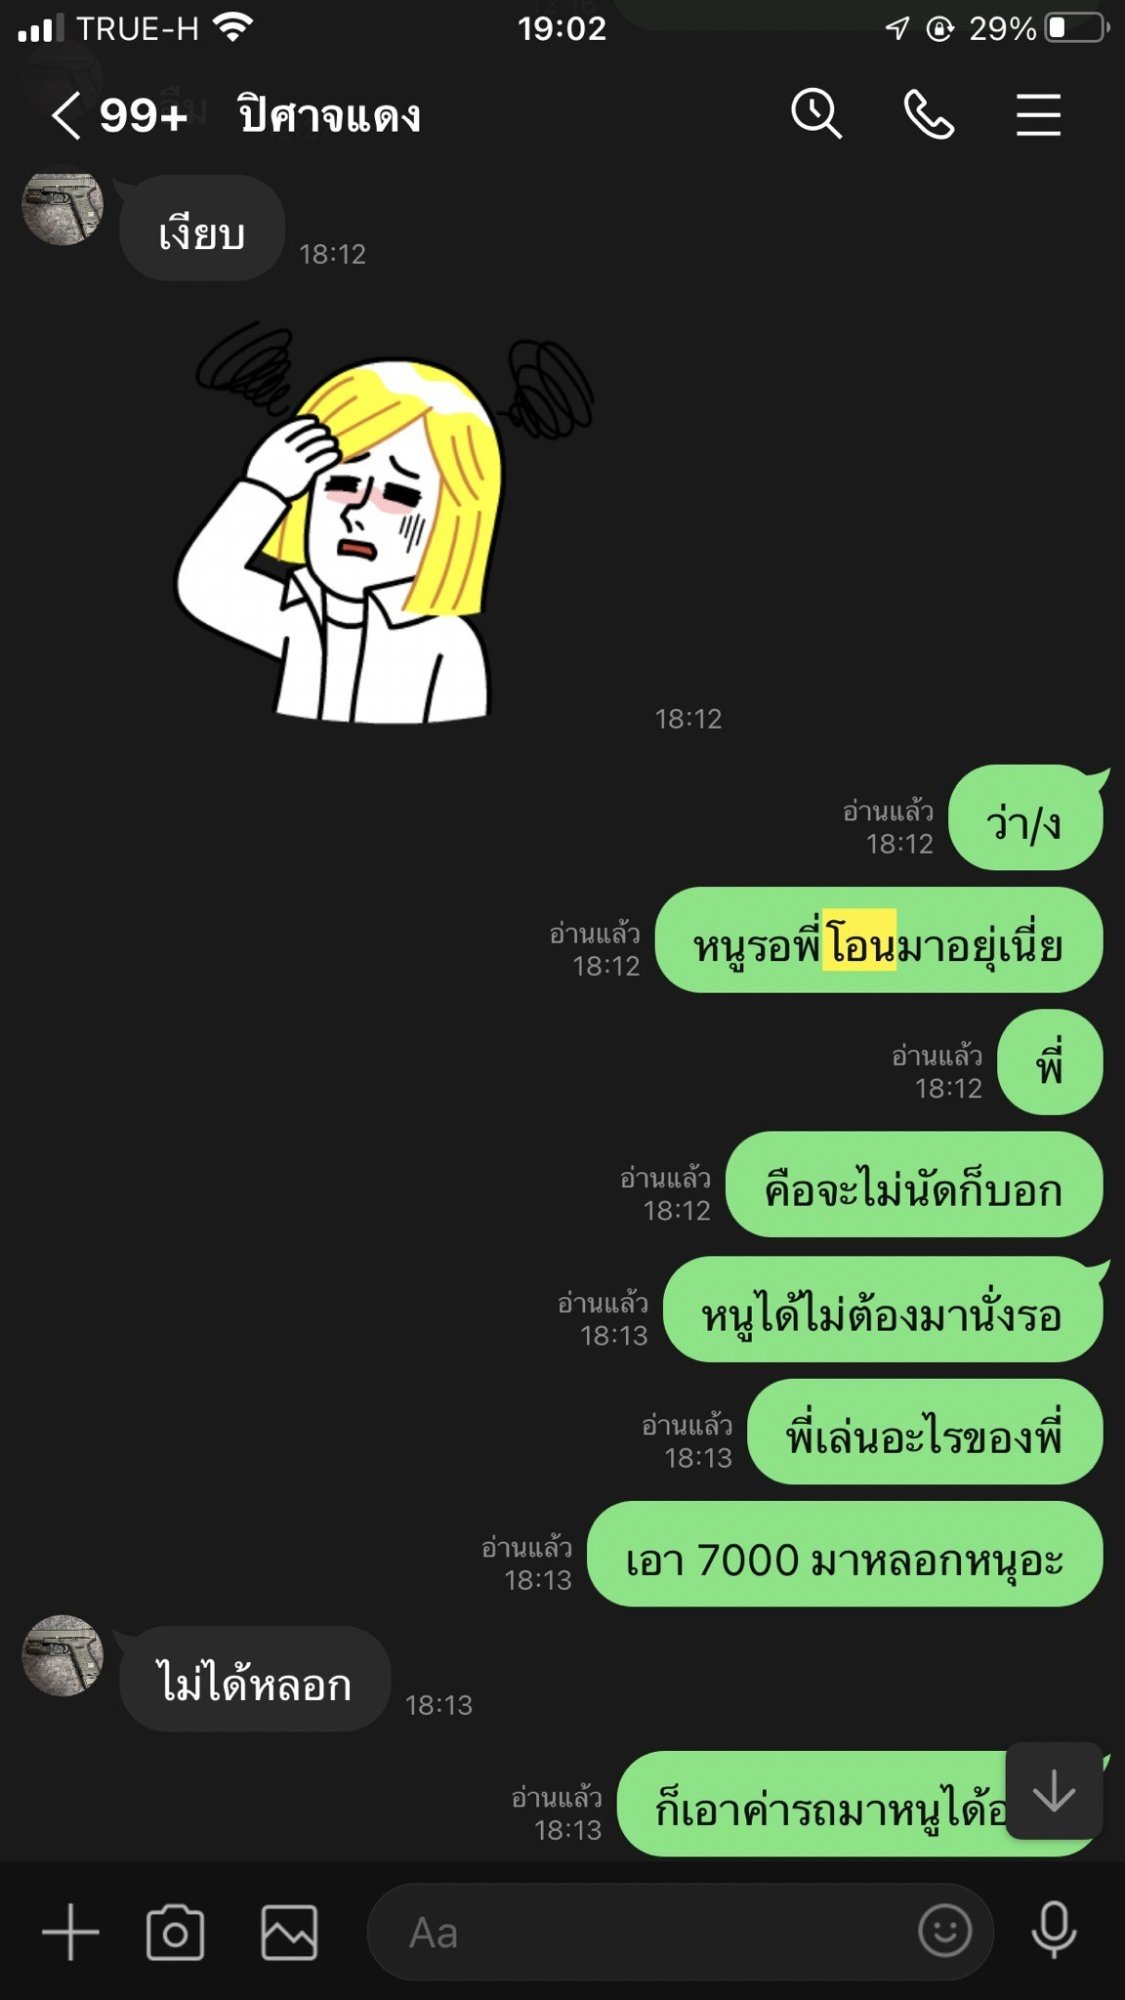Tap the plus attachment icon
Image resolution: width=1125 pixels, height=2000 pixels.
click(70, 1931)
